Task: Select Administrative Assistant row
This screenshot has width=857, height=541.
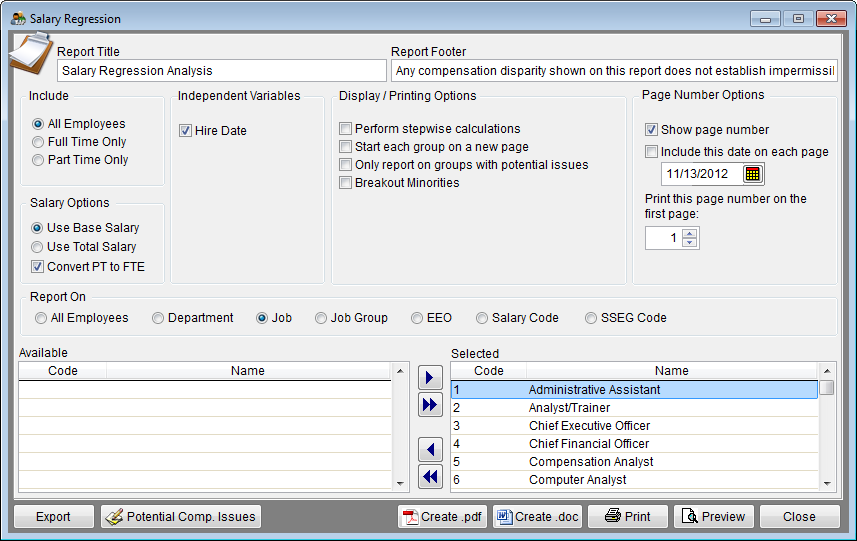Action: coord(635,390)
